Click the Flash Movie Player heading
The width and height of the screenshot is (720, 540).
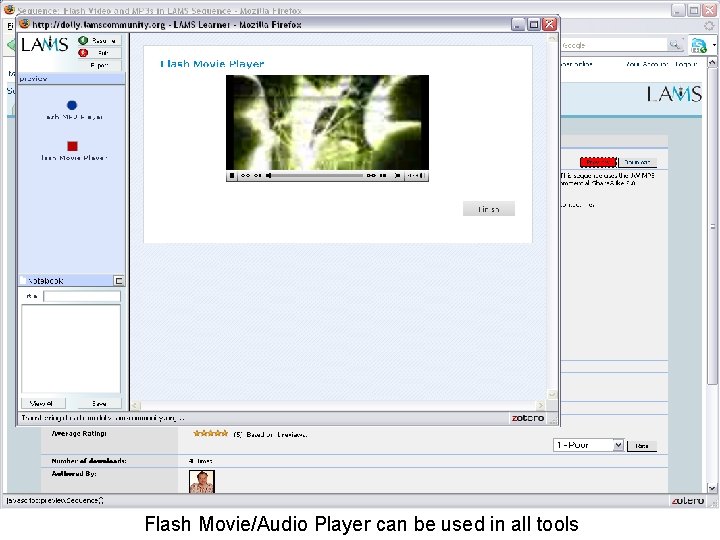(212, 64)
